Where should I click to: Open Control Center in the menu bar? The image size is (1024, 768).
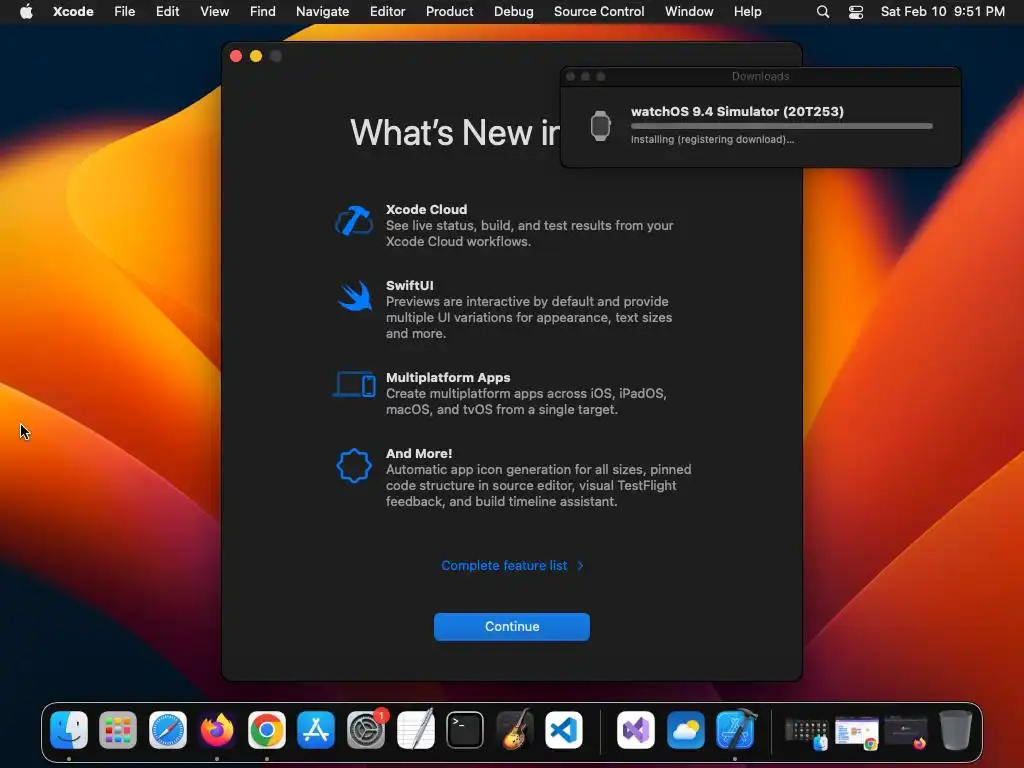[x=856, y=12]
